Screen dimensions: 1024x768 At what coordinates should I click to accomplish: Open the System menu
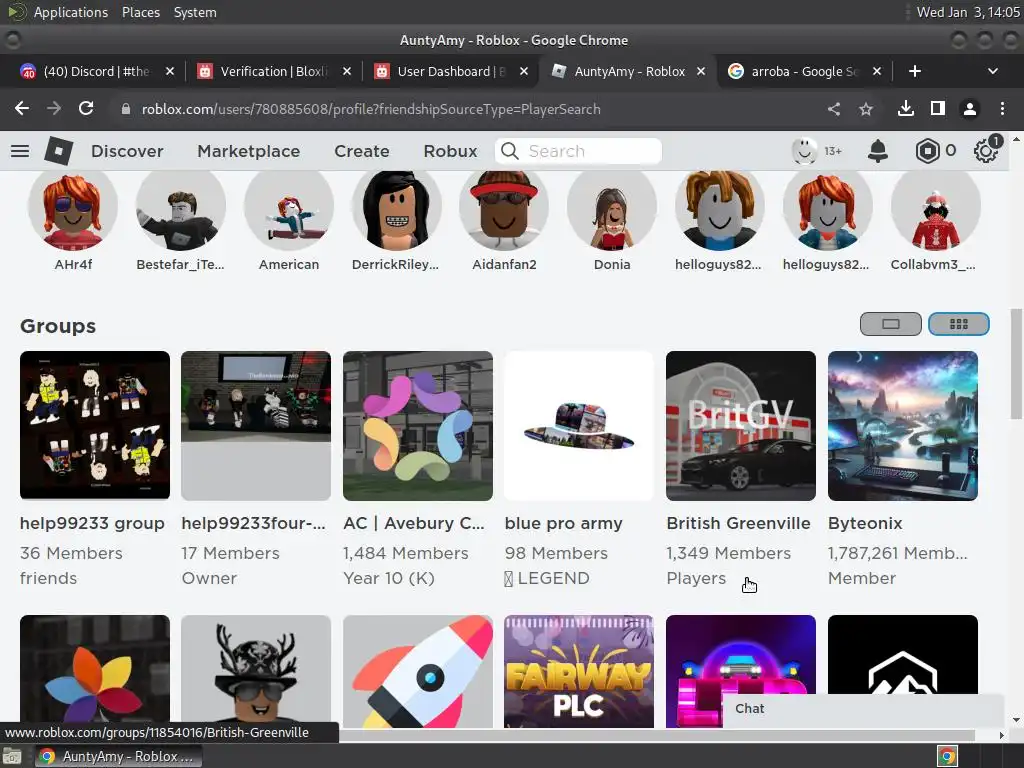pyautogui.click(x=195, y=12)
